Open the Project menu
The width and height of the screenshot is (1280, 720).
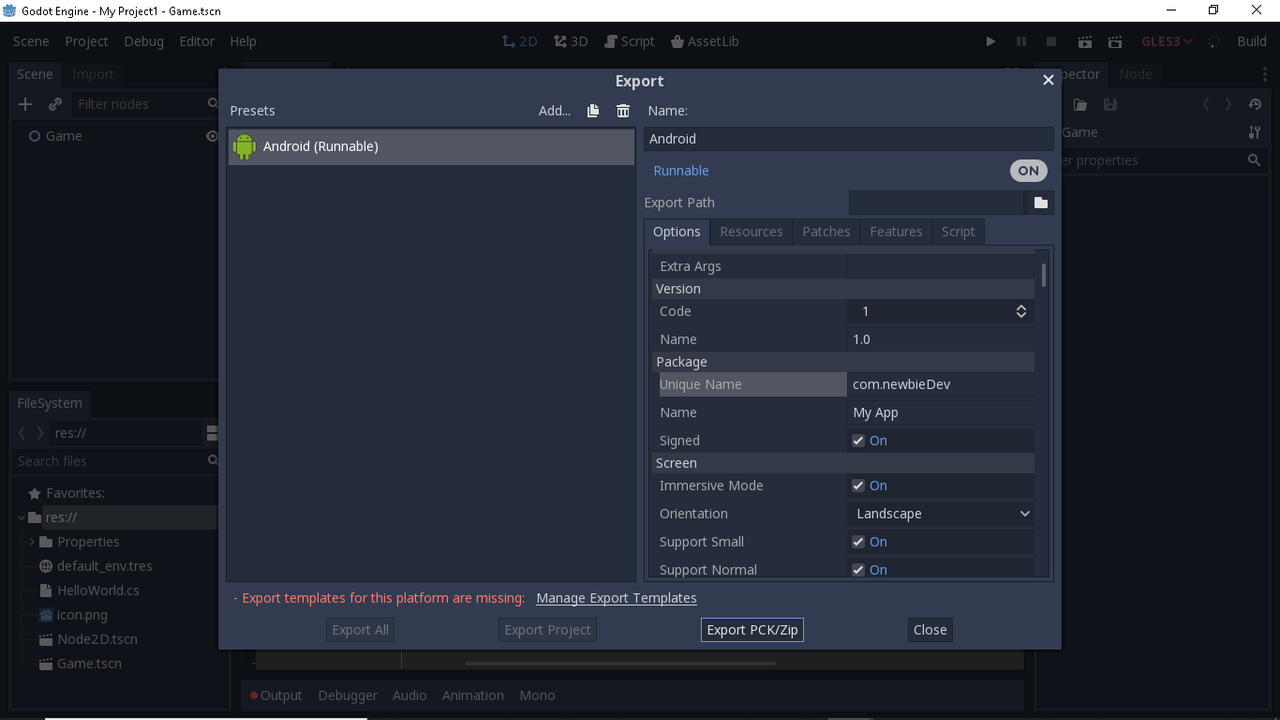86,41
